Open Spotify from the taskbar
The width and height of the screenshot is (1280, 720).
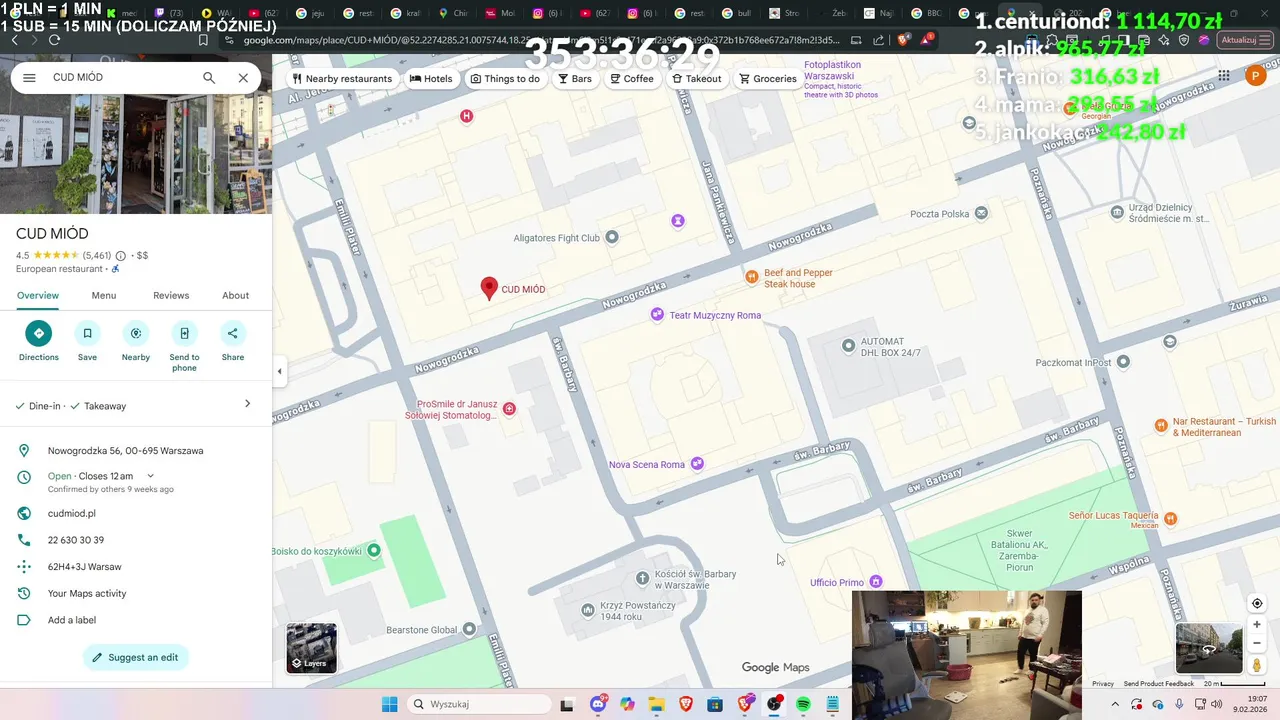803,704
